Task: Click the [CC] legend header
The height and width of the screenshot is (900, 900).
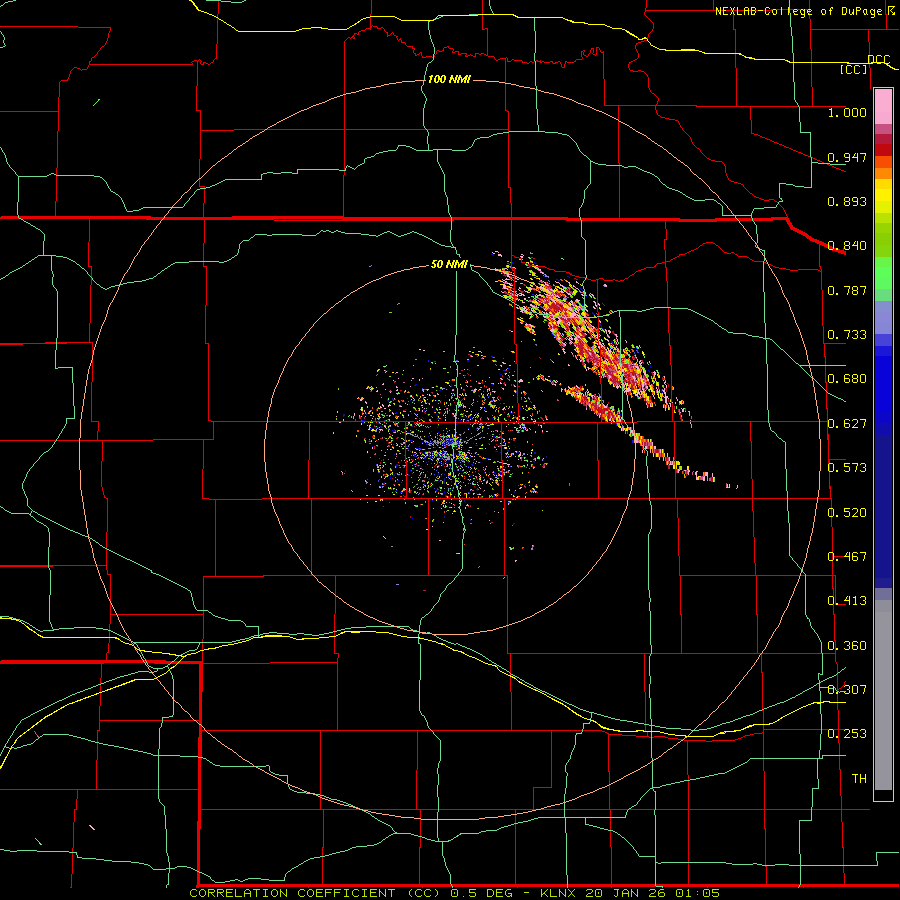Action: 854,69
